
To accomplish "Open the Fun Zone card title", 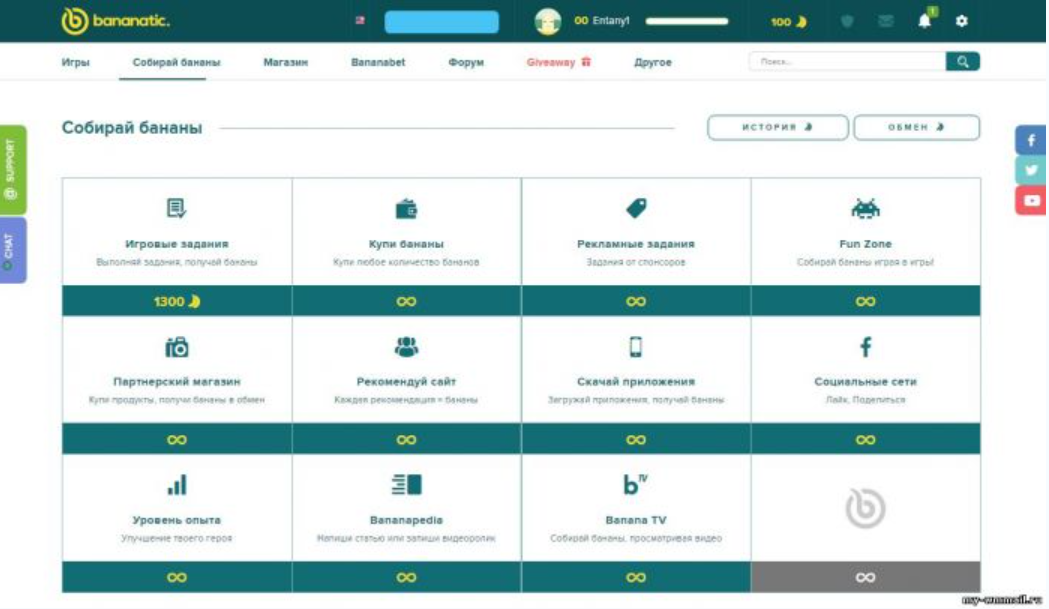I will 865,244.
